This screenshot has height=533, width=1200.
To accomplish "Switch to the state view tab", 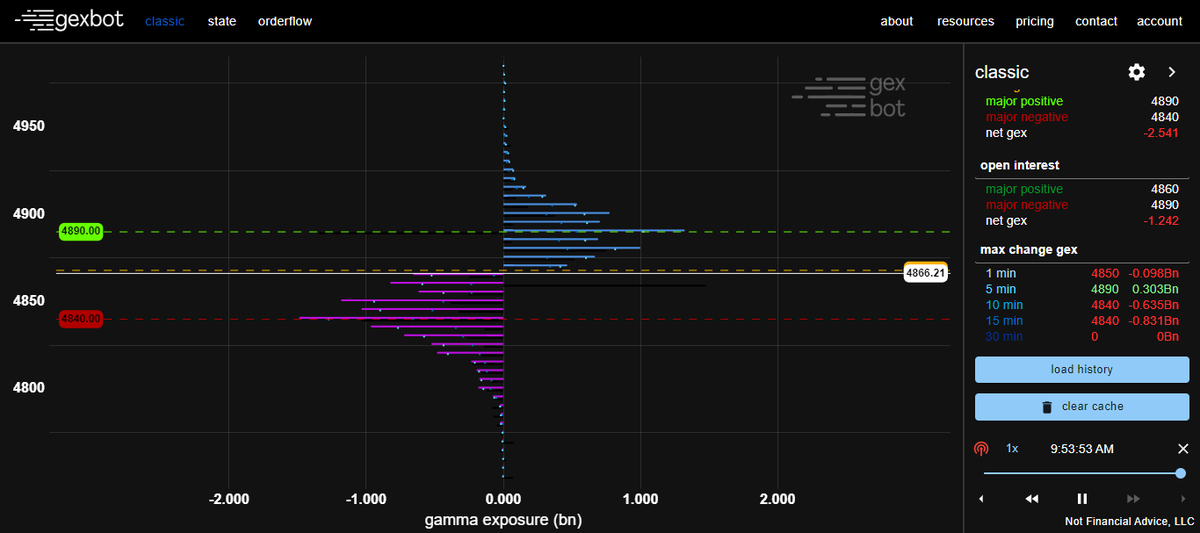I will [x=222, y=21].
